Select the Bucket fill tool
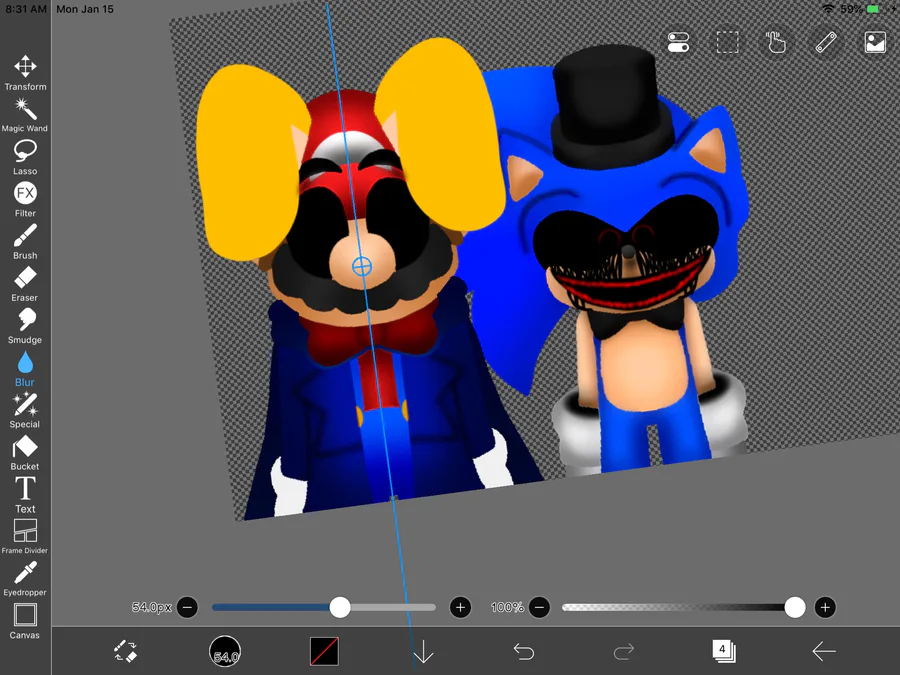This screenshot has width=900, height=675. 25,453
